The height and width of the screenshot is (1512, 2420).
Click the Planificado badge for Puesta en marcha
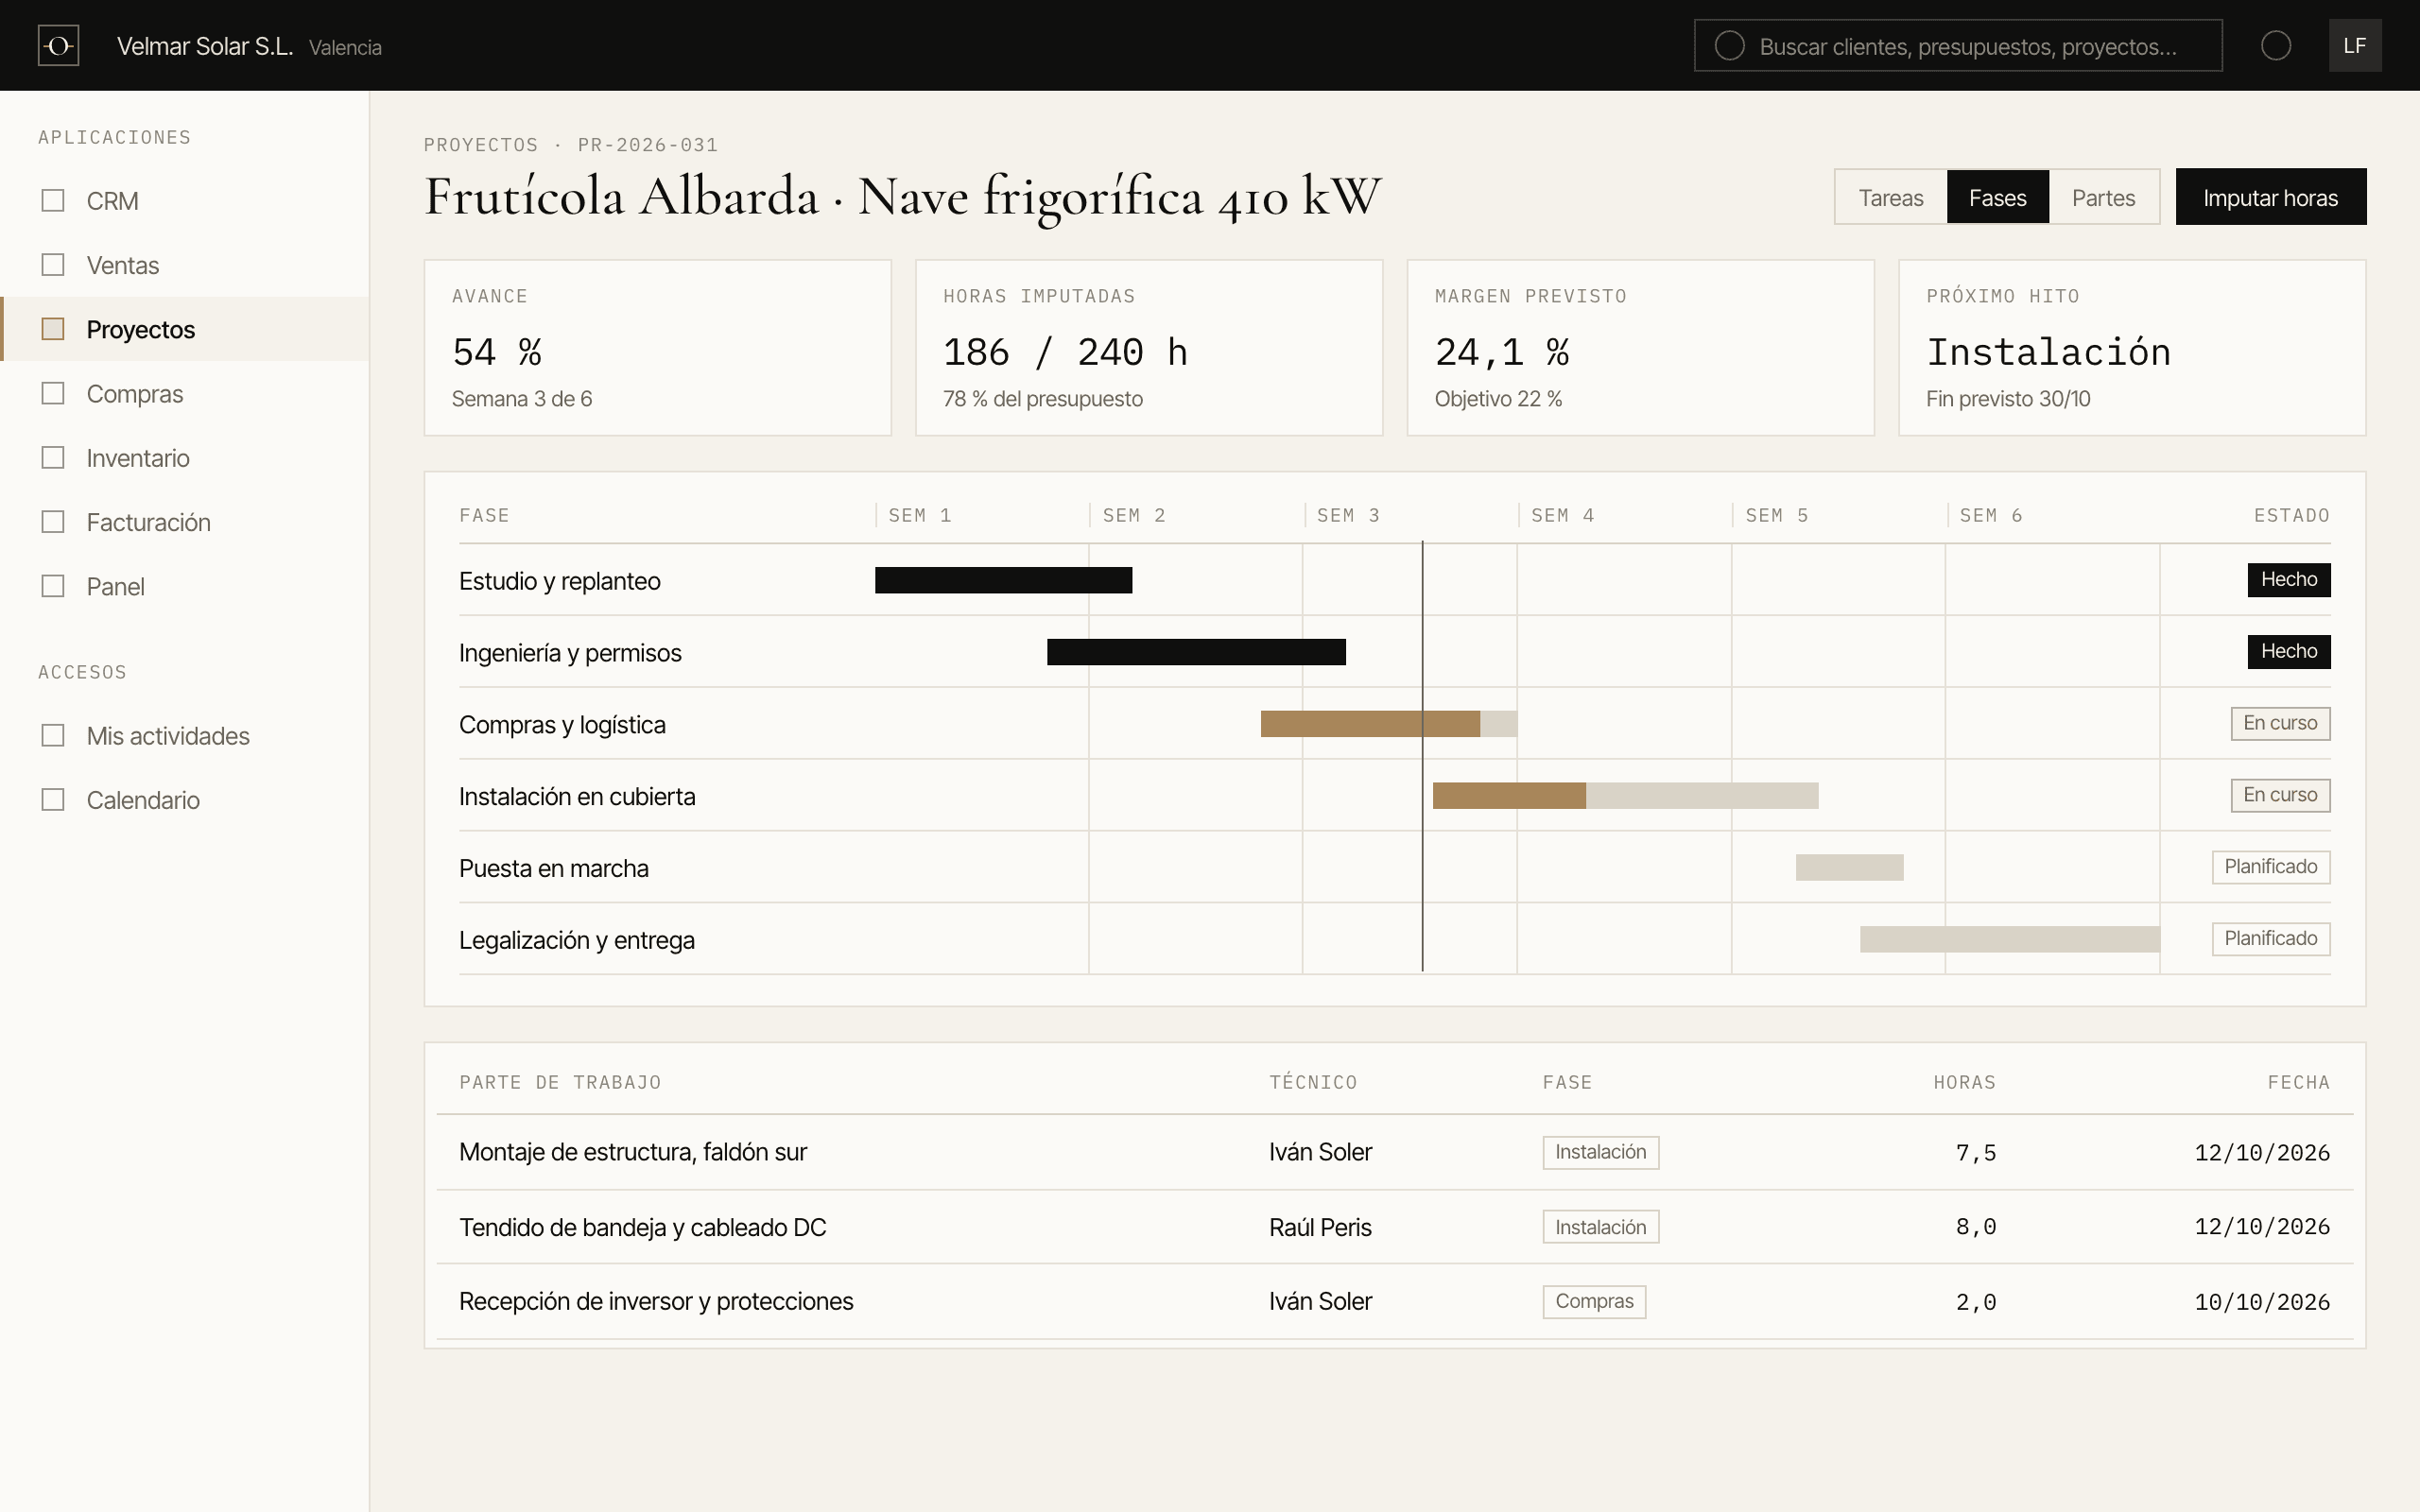2270,867
